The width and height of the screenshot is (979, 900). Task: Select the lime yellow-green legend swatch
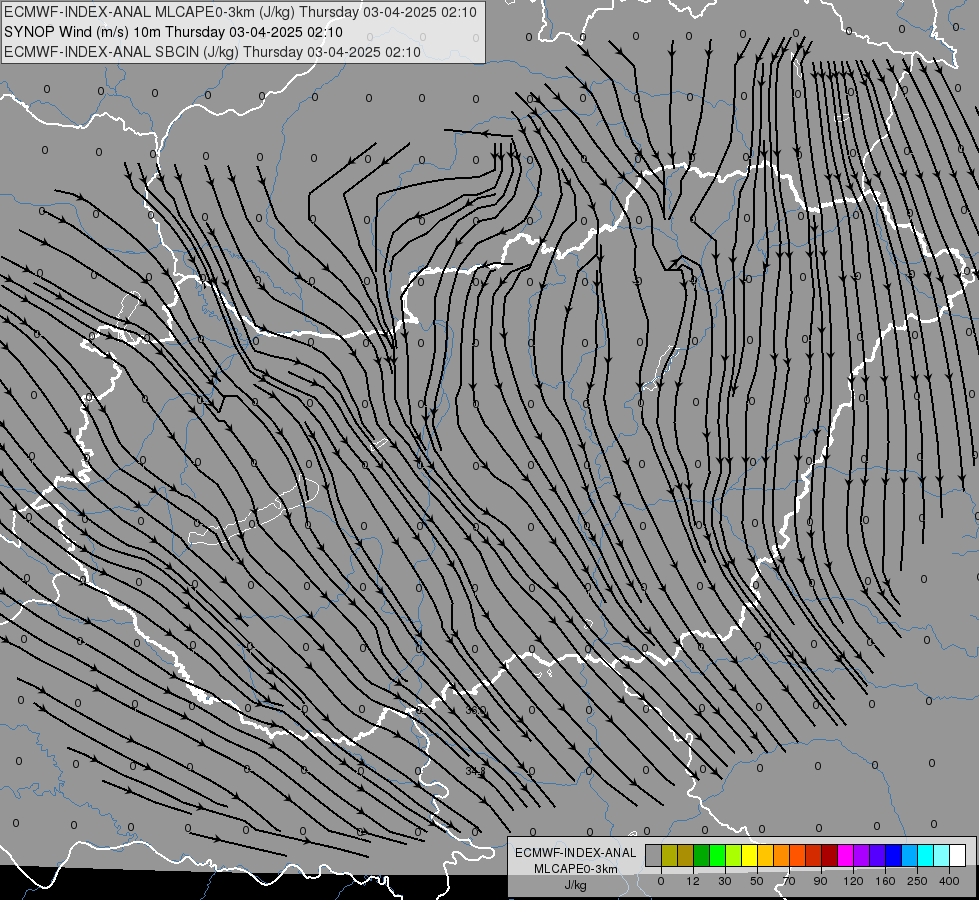point(734,855)
